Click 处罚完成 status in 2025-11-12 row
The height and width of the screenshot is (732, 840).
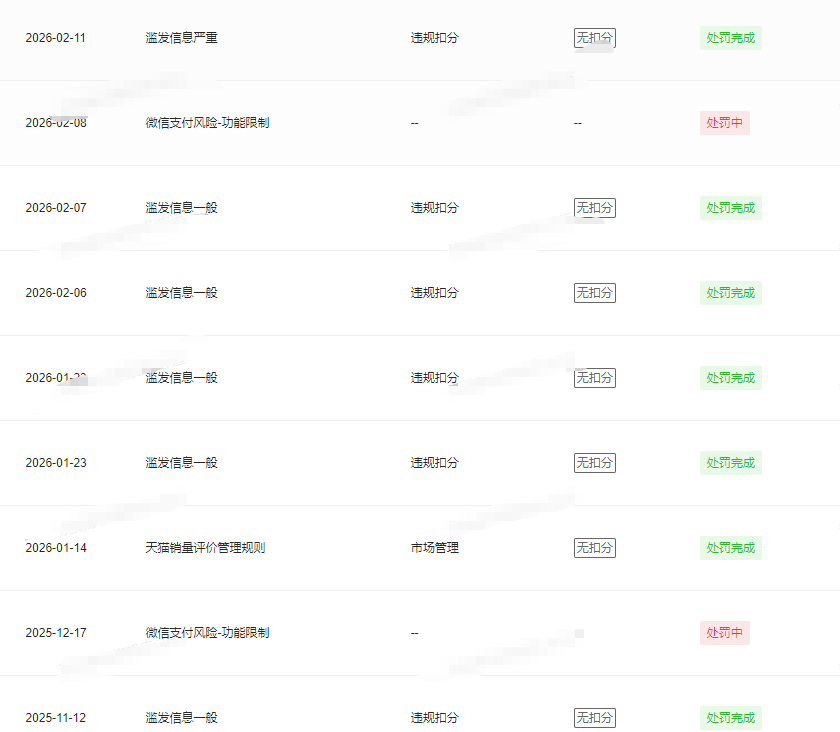click(730, 718)
